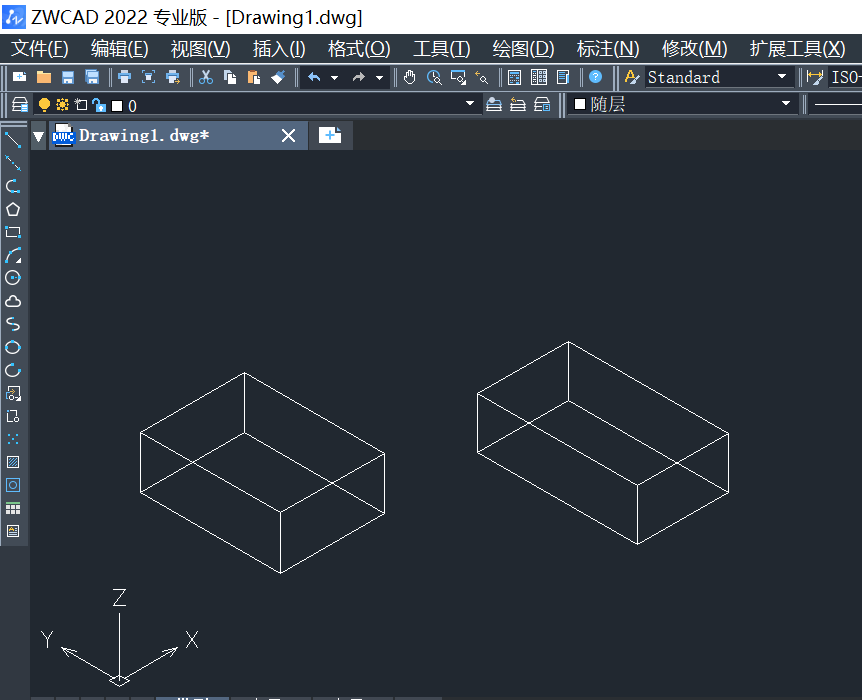Open the Tool Palettes icon
Screen dimensions: 862x700
point(563,77)
